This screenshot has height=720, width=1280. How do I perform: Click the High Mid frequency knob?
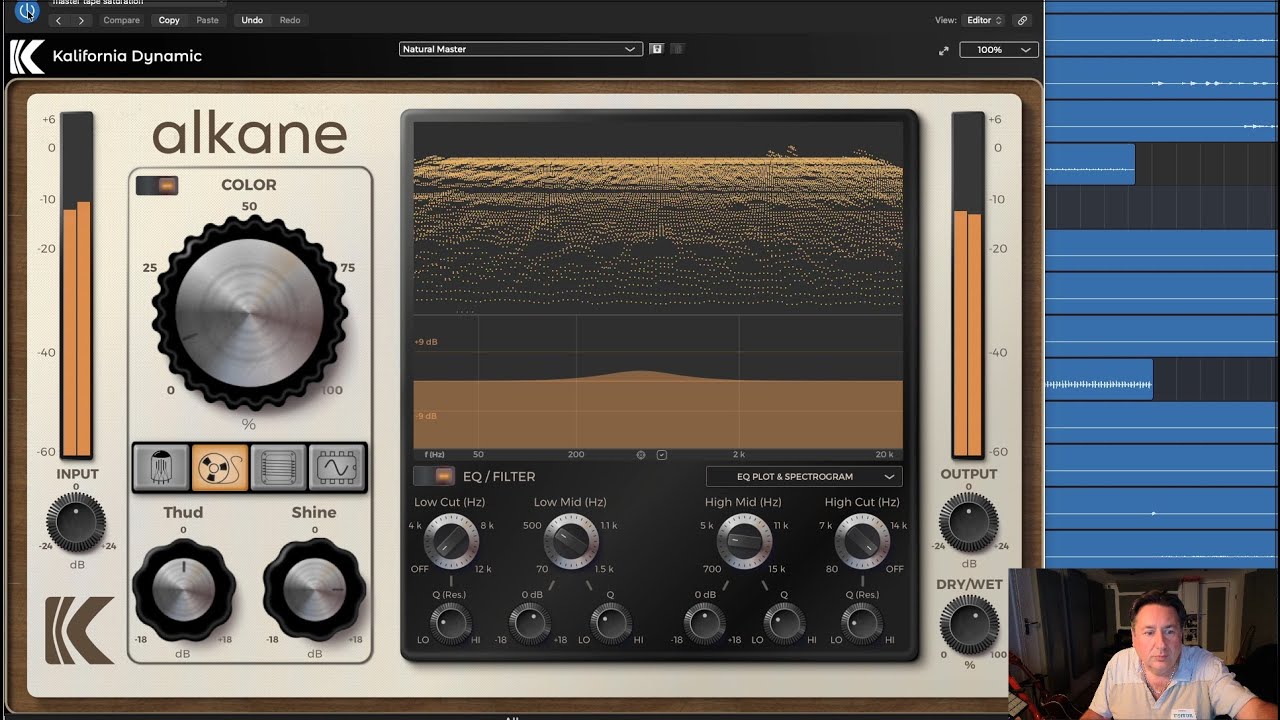[744, 542]
